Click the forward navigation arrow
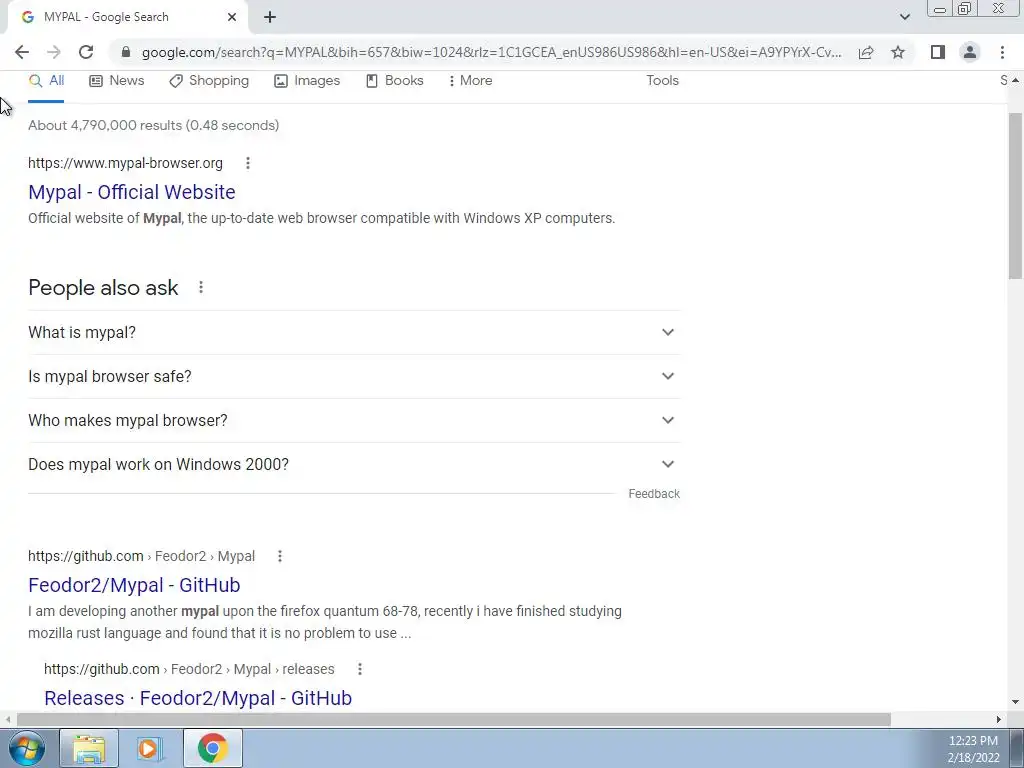Image resolution: width=1024 pixels, height=768 pixels. pyautogui.click(x=54, y=52)
